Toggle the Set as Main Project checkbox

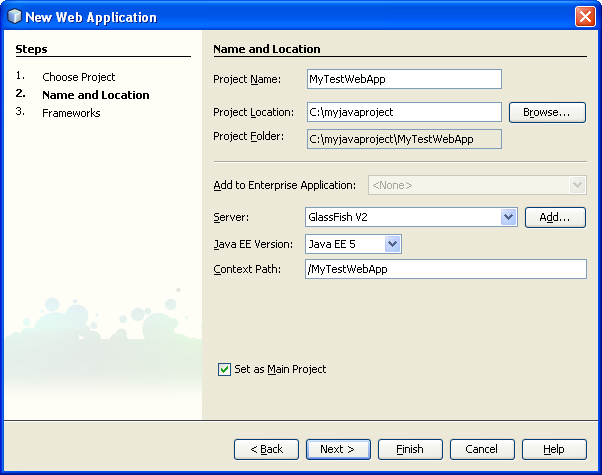pyautogui.click(x=224, y=369)
